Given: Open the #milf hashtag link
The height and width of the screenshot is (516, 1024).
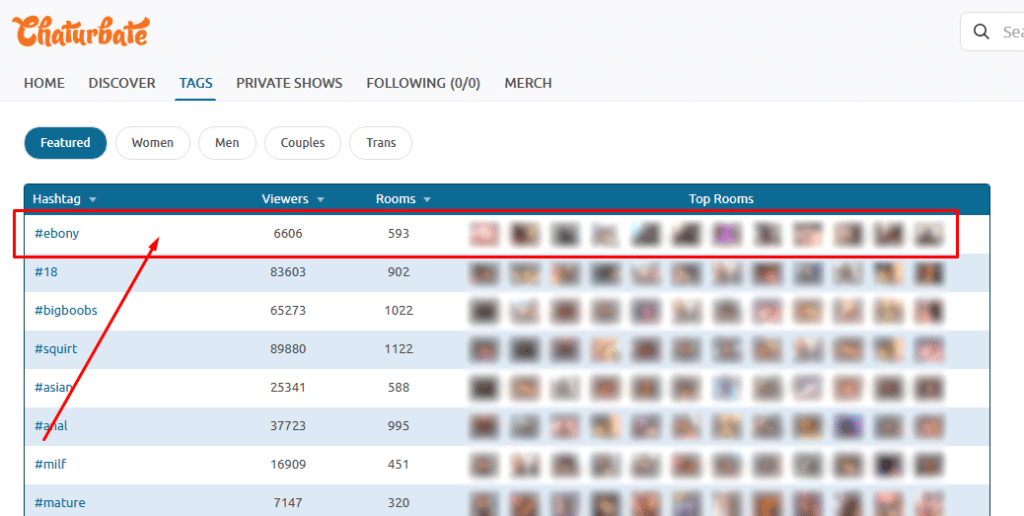Looking at the screenshot, I should (50, 464).
